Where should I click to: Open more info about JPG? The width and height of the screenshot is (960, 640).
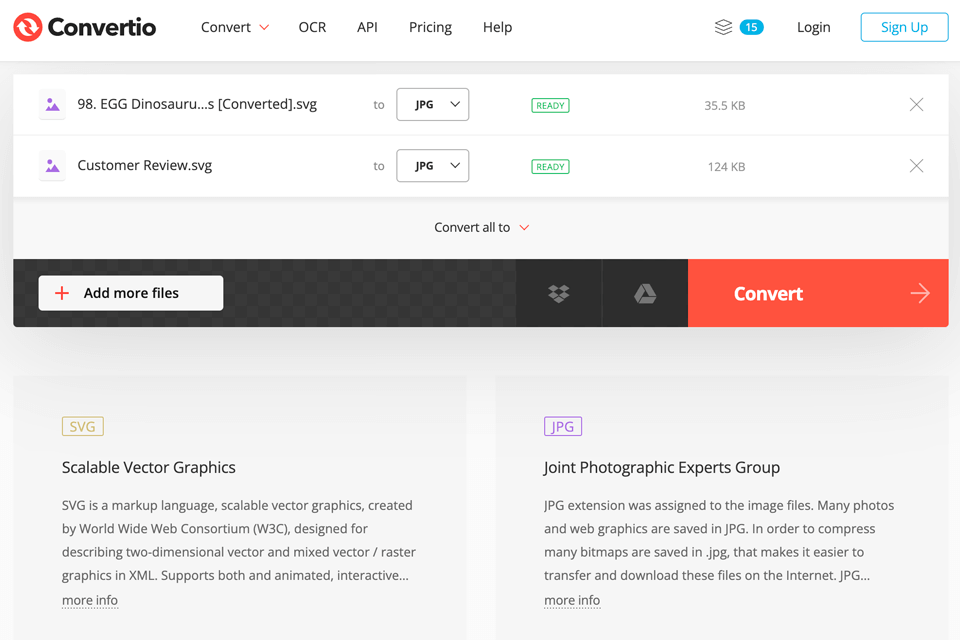click(x=572, y=600)
